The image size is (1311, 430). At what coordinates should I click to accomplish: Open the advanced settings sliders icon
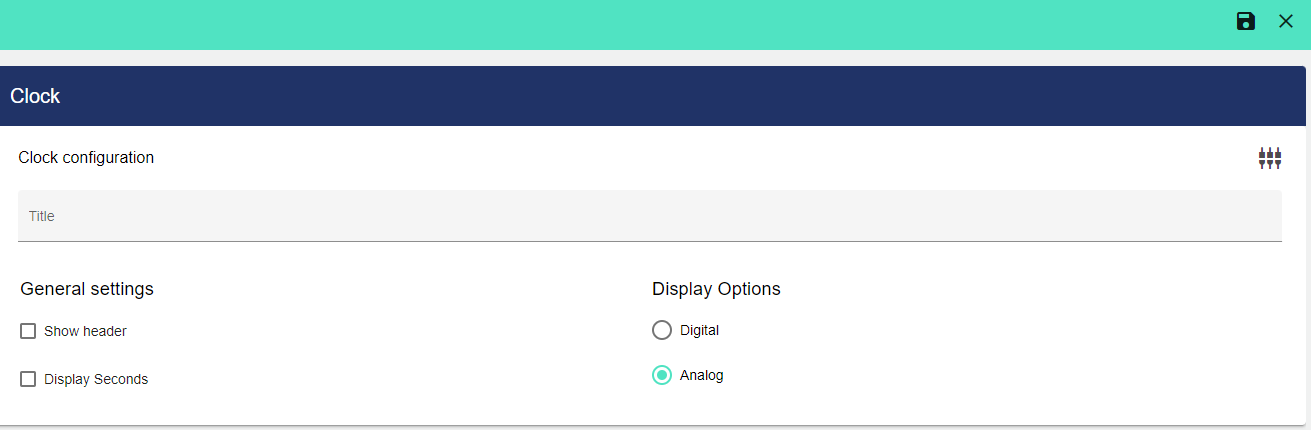(1269, 158)
